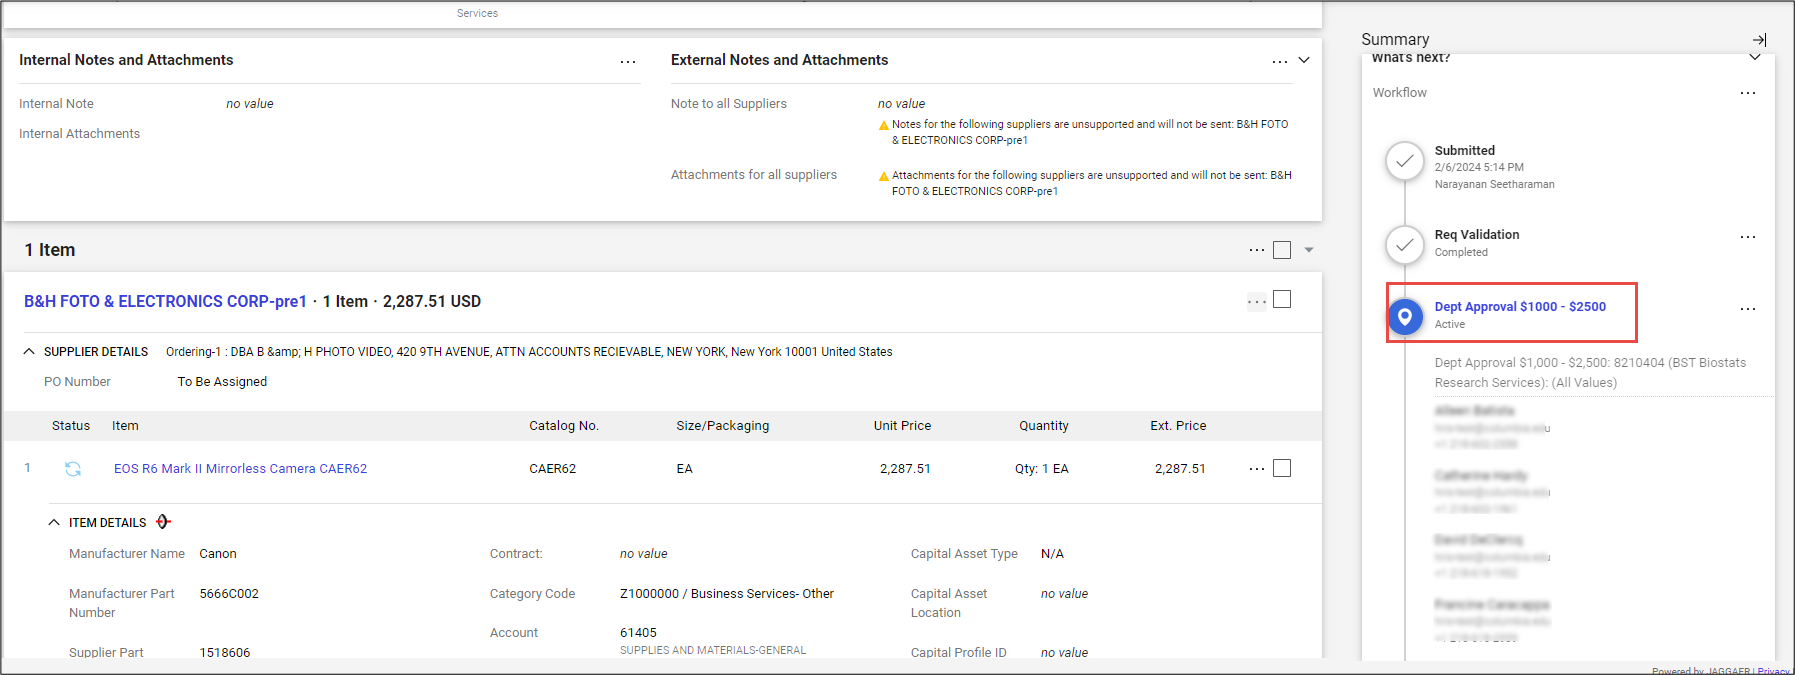Image resolution: width=1795 pixels, height=675 pixels.
Task: Click the Unit Price column header
Action: tap(902, 425)
